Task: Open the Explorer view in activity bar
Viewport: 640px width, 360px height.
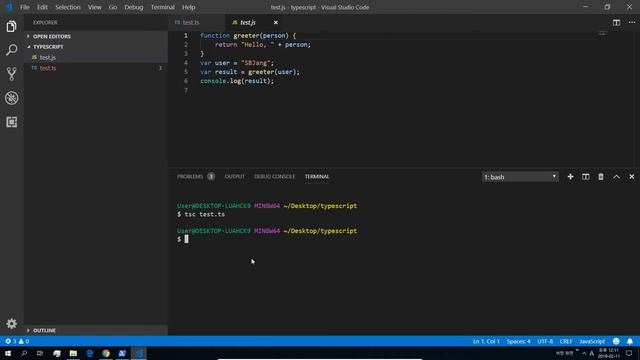Action: 11,27
